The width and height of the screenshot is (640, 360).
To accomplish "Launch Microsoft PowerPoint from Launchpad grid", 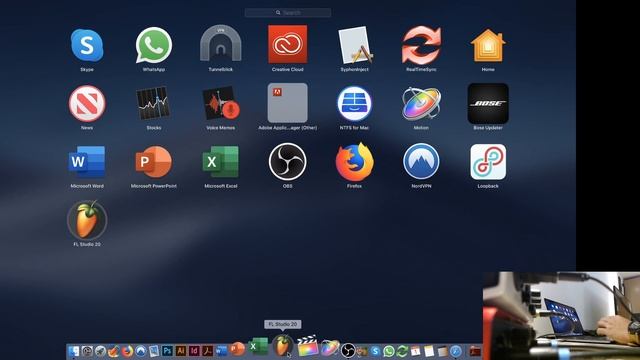I will click(153, 162).
